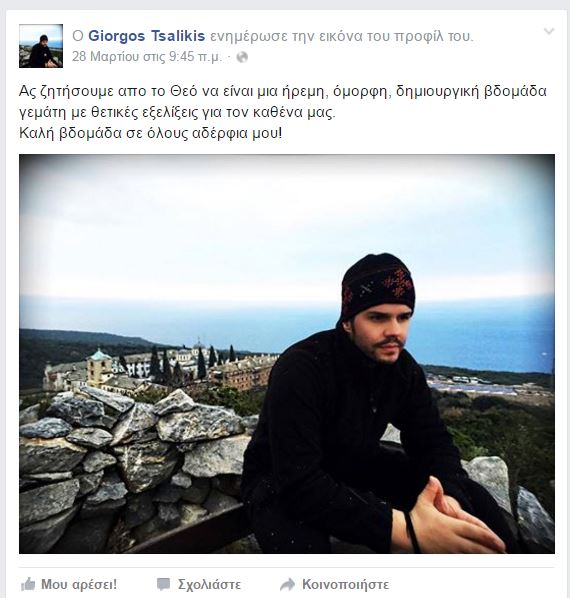This screenshot has height=598, width=570.
Task: Click the Σχολιάστε comment button text
Action: [209, 585]
